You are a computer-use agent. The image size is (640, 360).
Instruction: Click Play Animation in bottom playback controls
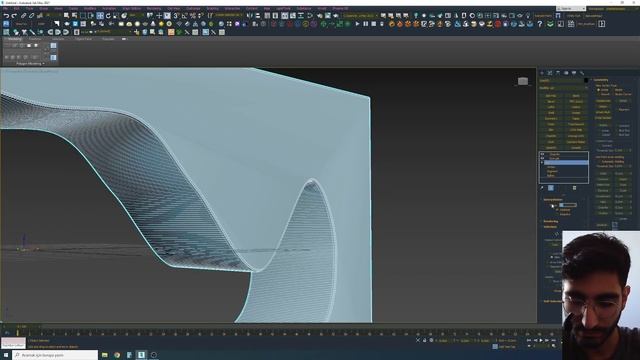click(542, 340)
